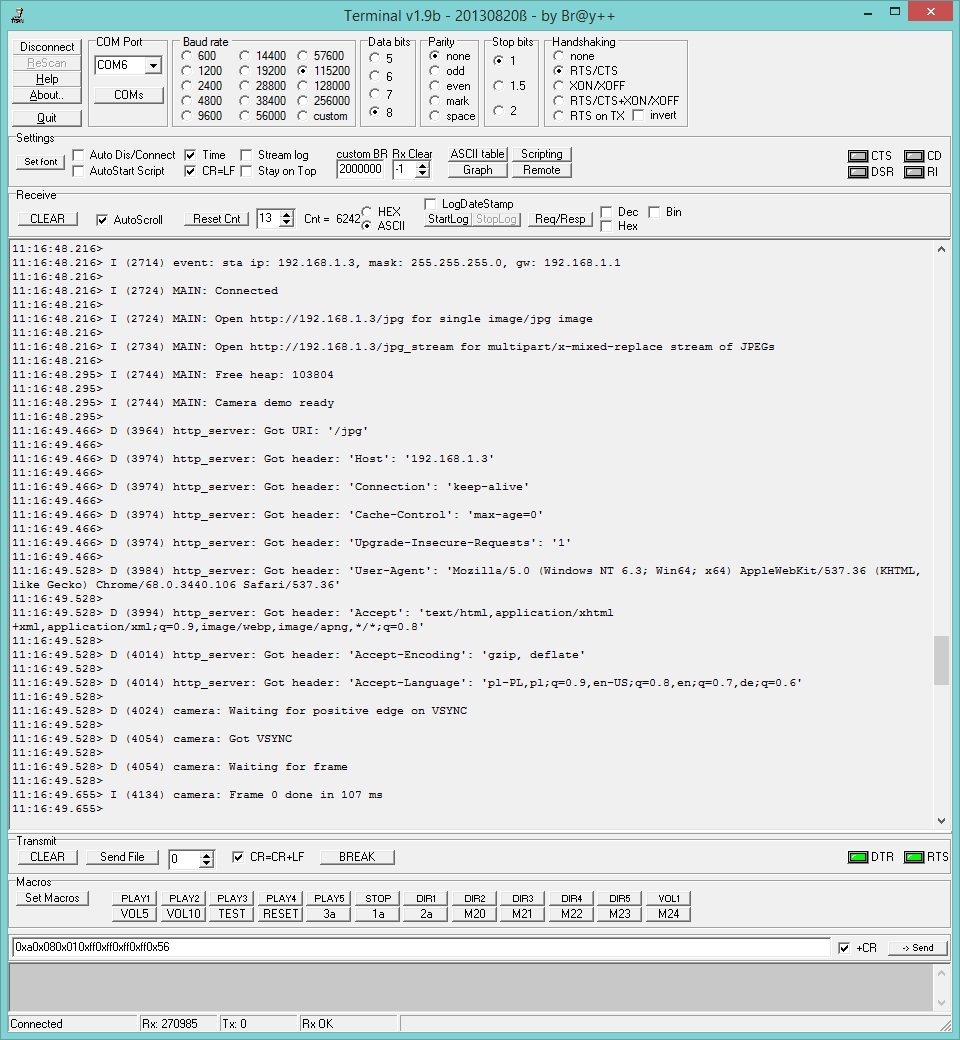Enable LogDateStamp checkbox

pos(430,204)
